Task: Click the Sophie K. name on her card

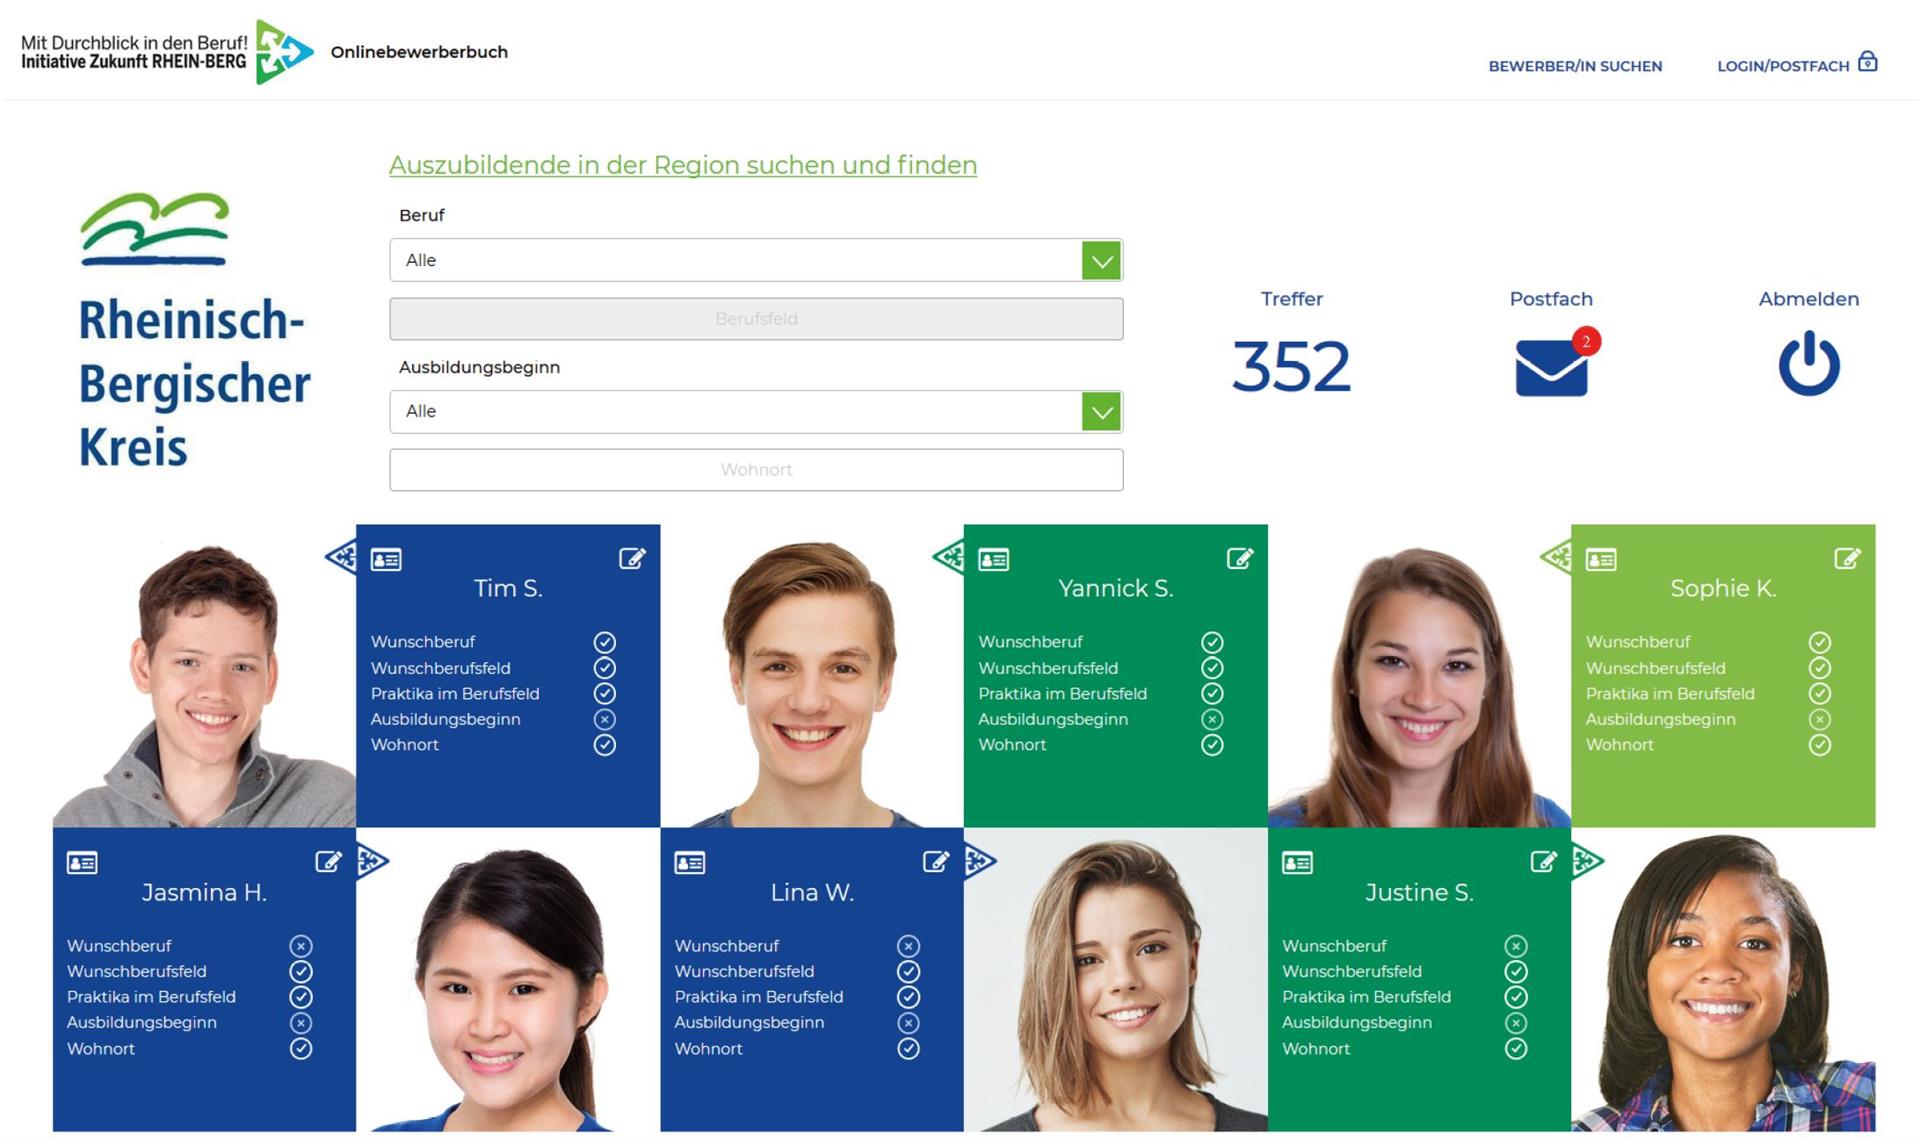Action: click(1723, 588)
